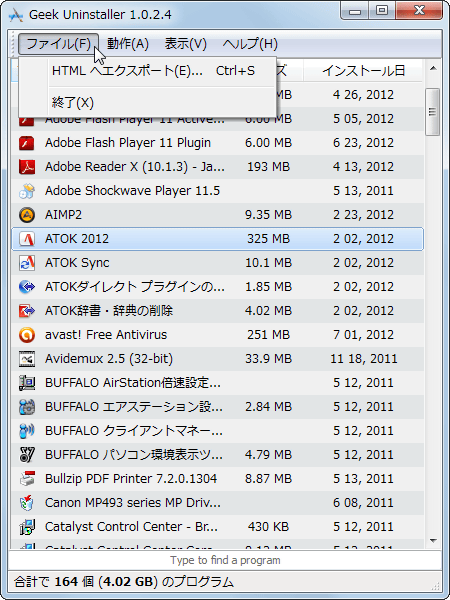The height and width of the screenshot is (600, 450).
Task: Select avast! Free Antivirus entry name
Action: pyautogui.click(x=106, y=335)
